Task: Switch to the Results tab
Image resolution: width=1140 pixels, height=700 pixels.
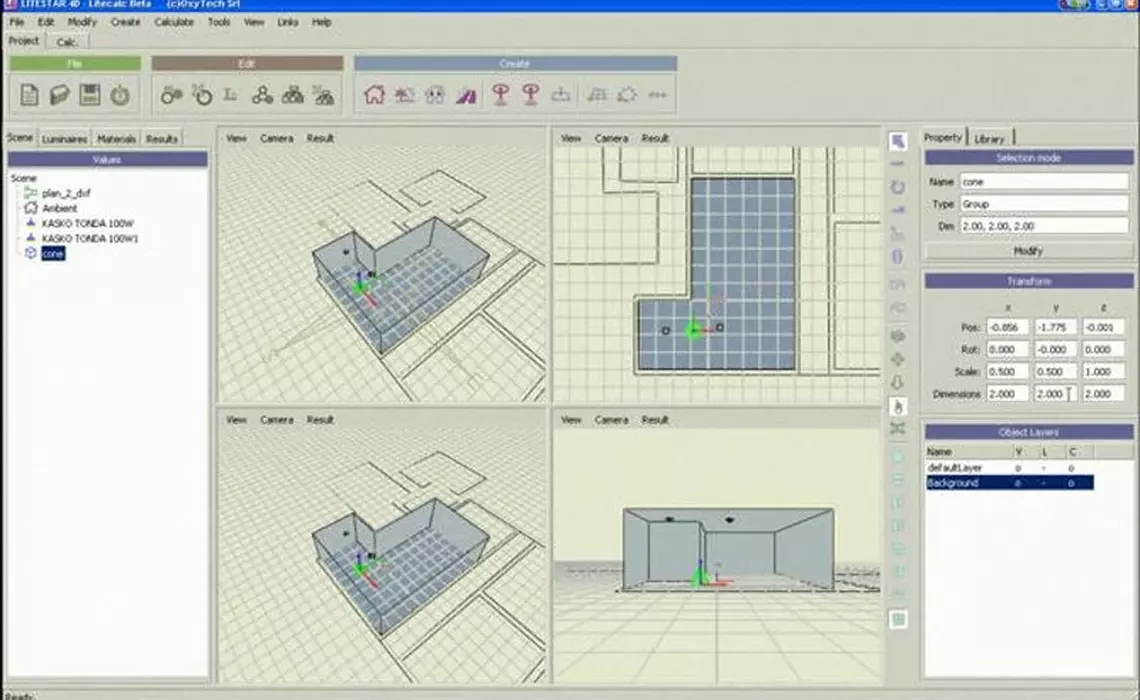Action: [161, 139]
